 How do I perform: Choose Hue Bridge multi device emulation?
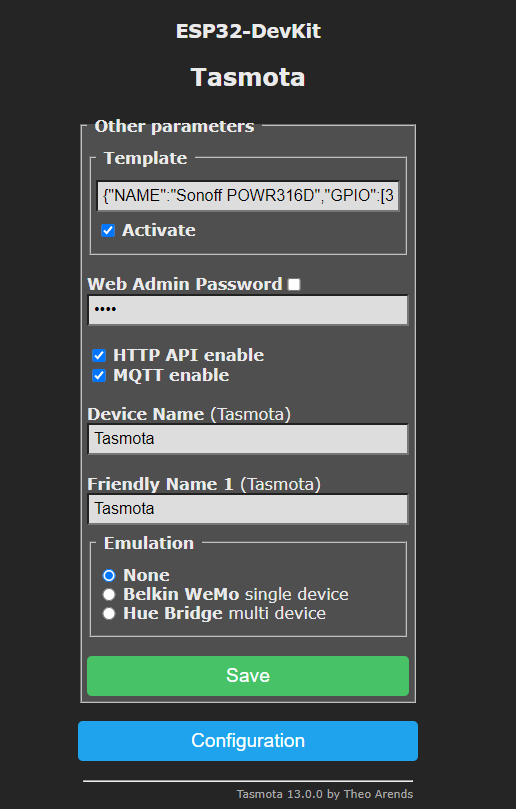coord(109,613)
